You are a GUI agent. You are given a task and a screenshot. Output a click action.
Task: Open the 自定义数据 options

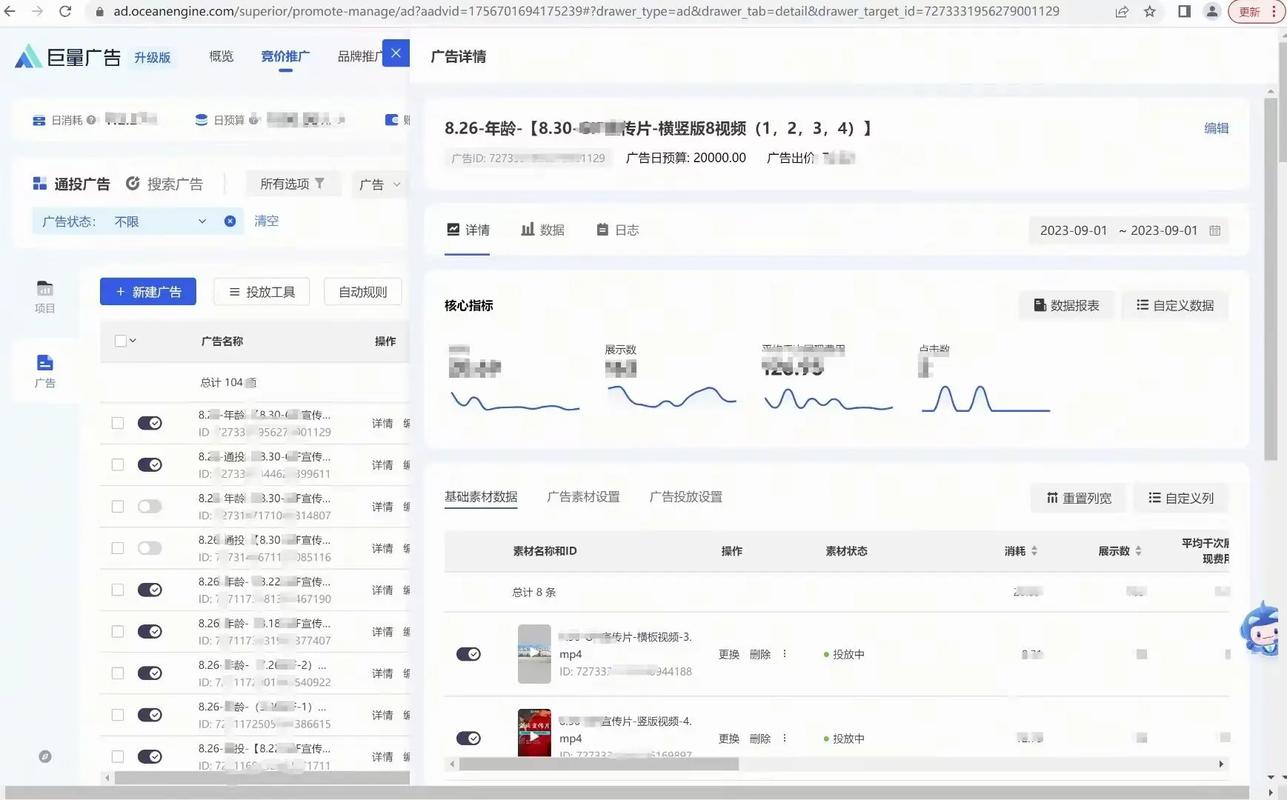[1175, 305]
